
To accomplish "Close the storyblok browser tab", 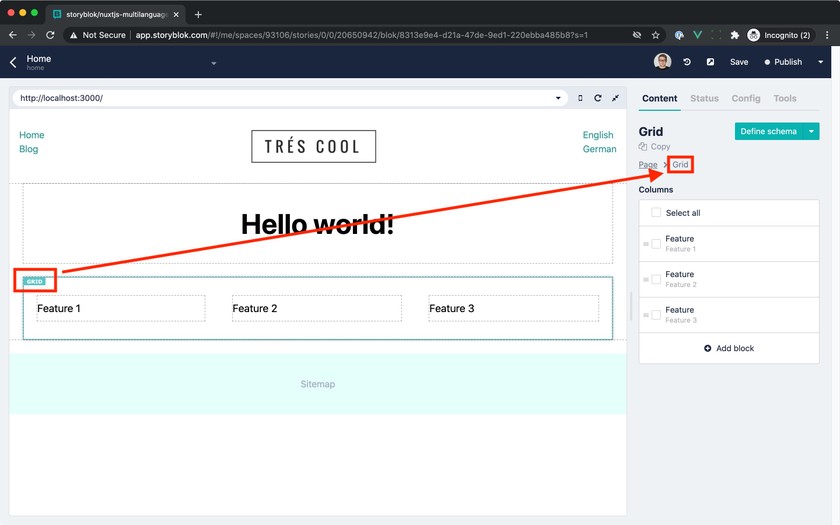I will click(176, 14).
